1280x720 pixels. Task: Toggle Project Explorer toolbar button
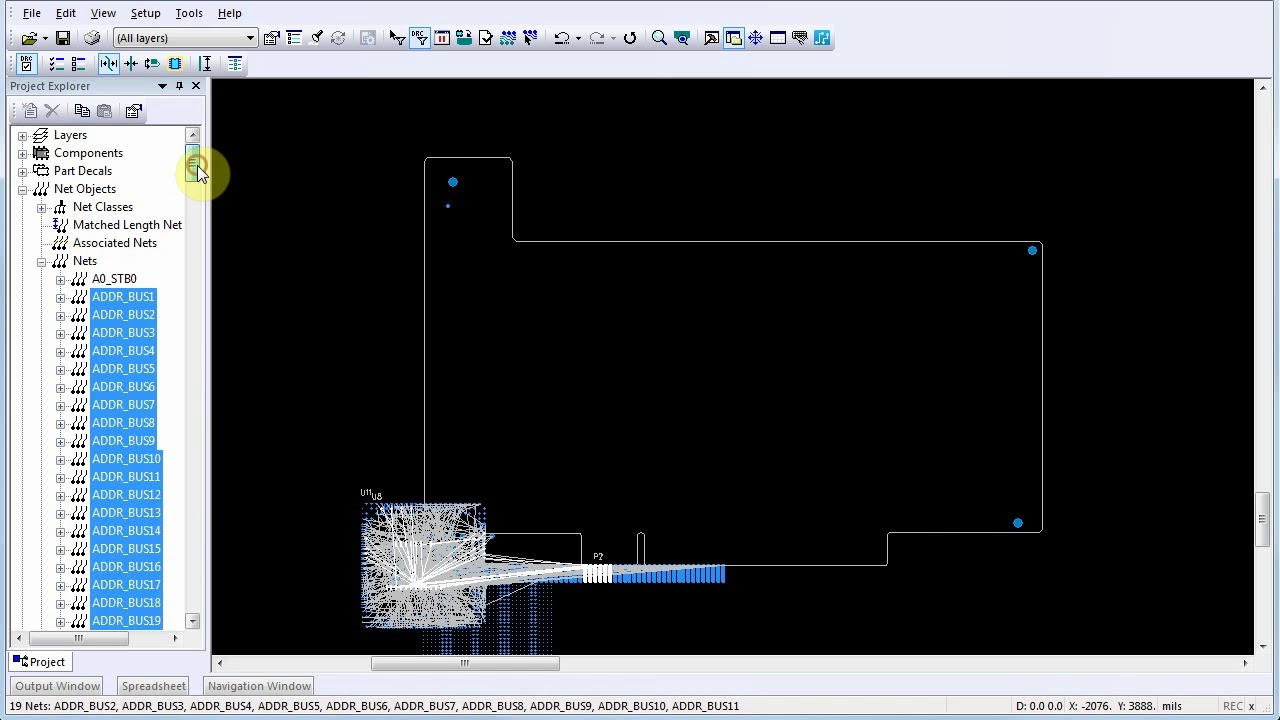[733, 38]
